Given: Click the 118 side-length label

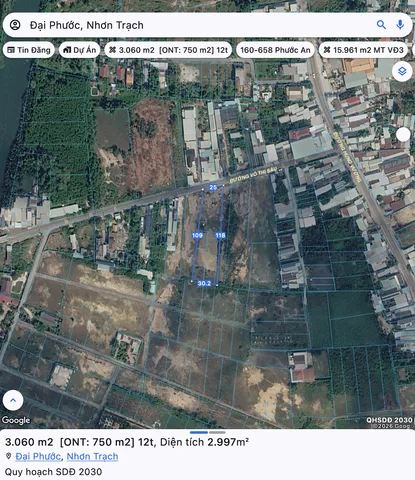Looking at the screenshot, I should click(220, 235).
